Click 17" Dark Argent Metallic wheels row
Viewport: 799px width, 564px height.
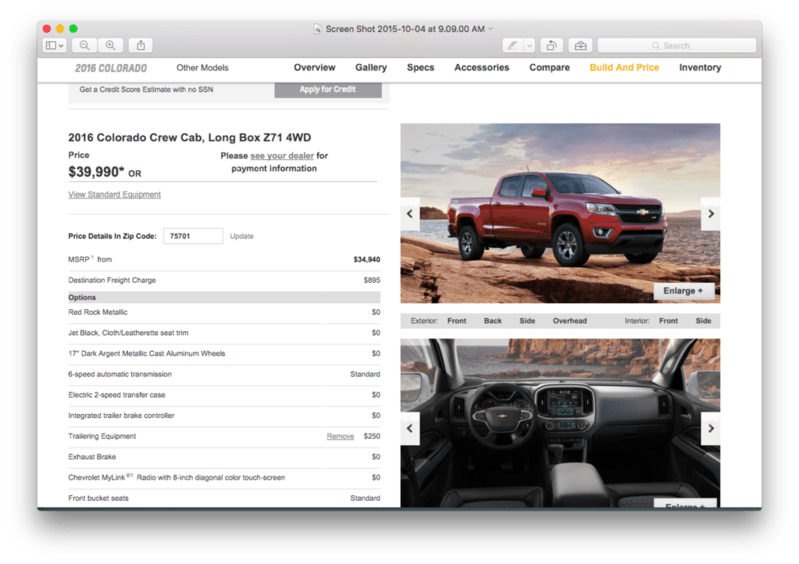224,354
